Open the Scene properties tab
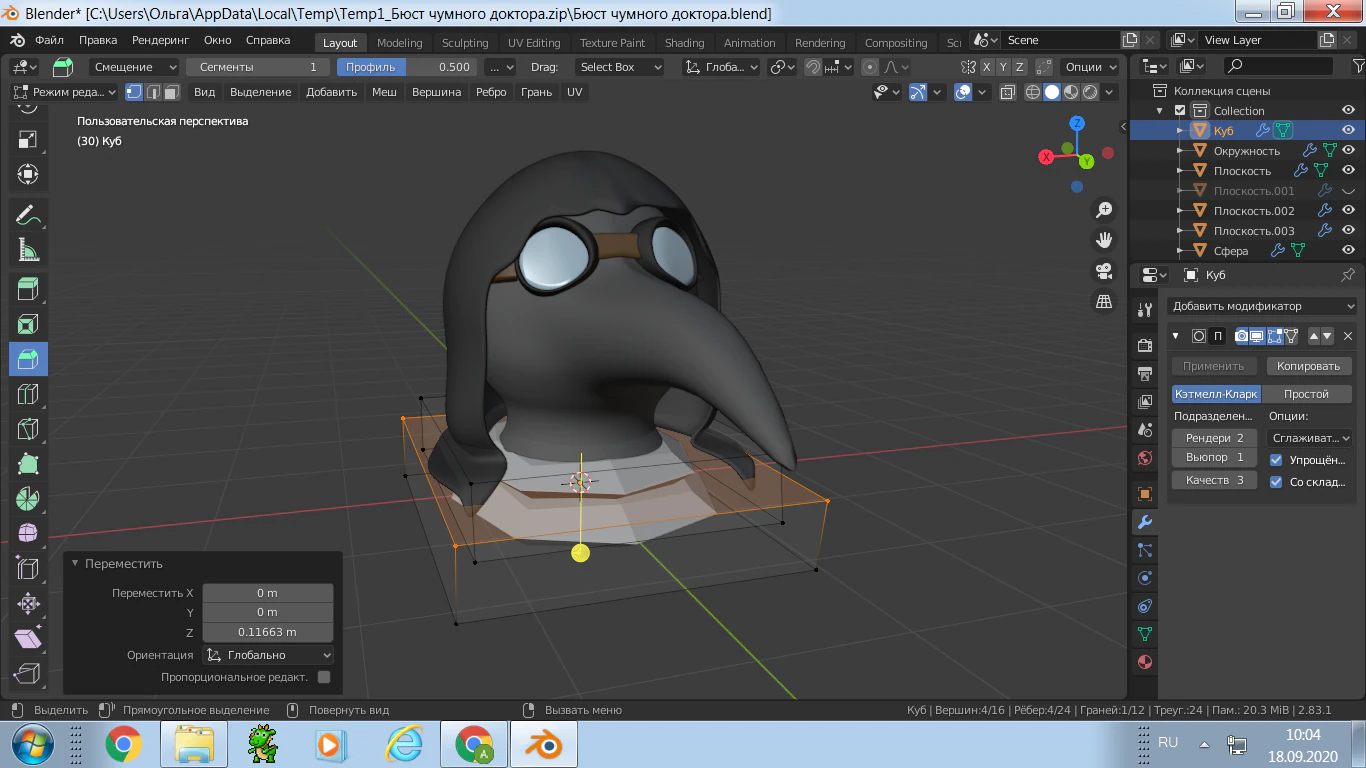The image size is (1366, 768). [x=1145, y=430]
